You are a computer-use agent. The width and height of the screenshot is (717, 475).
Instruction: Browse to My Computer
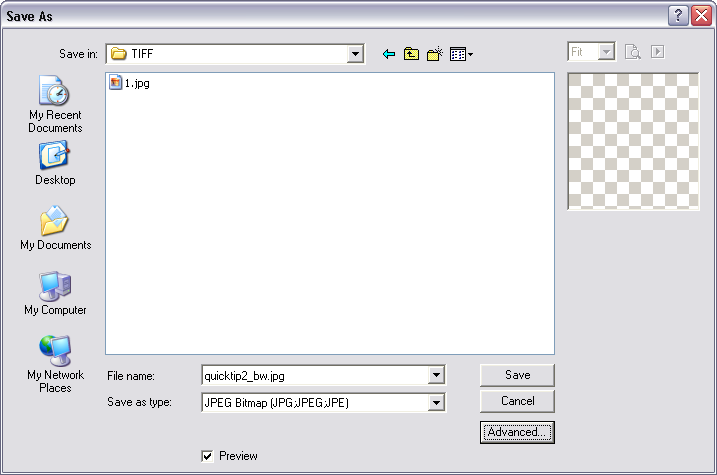point(55,293)
